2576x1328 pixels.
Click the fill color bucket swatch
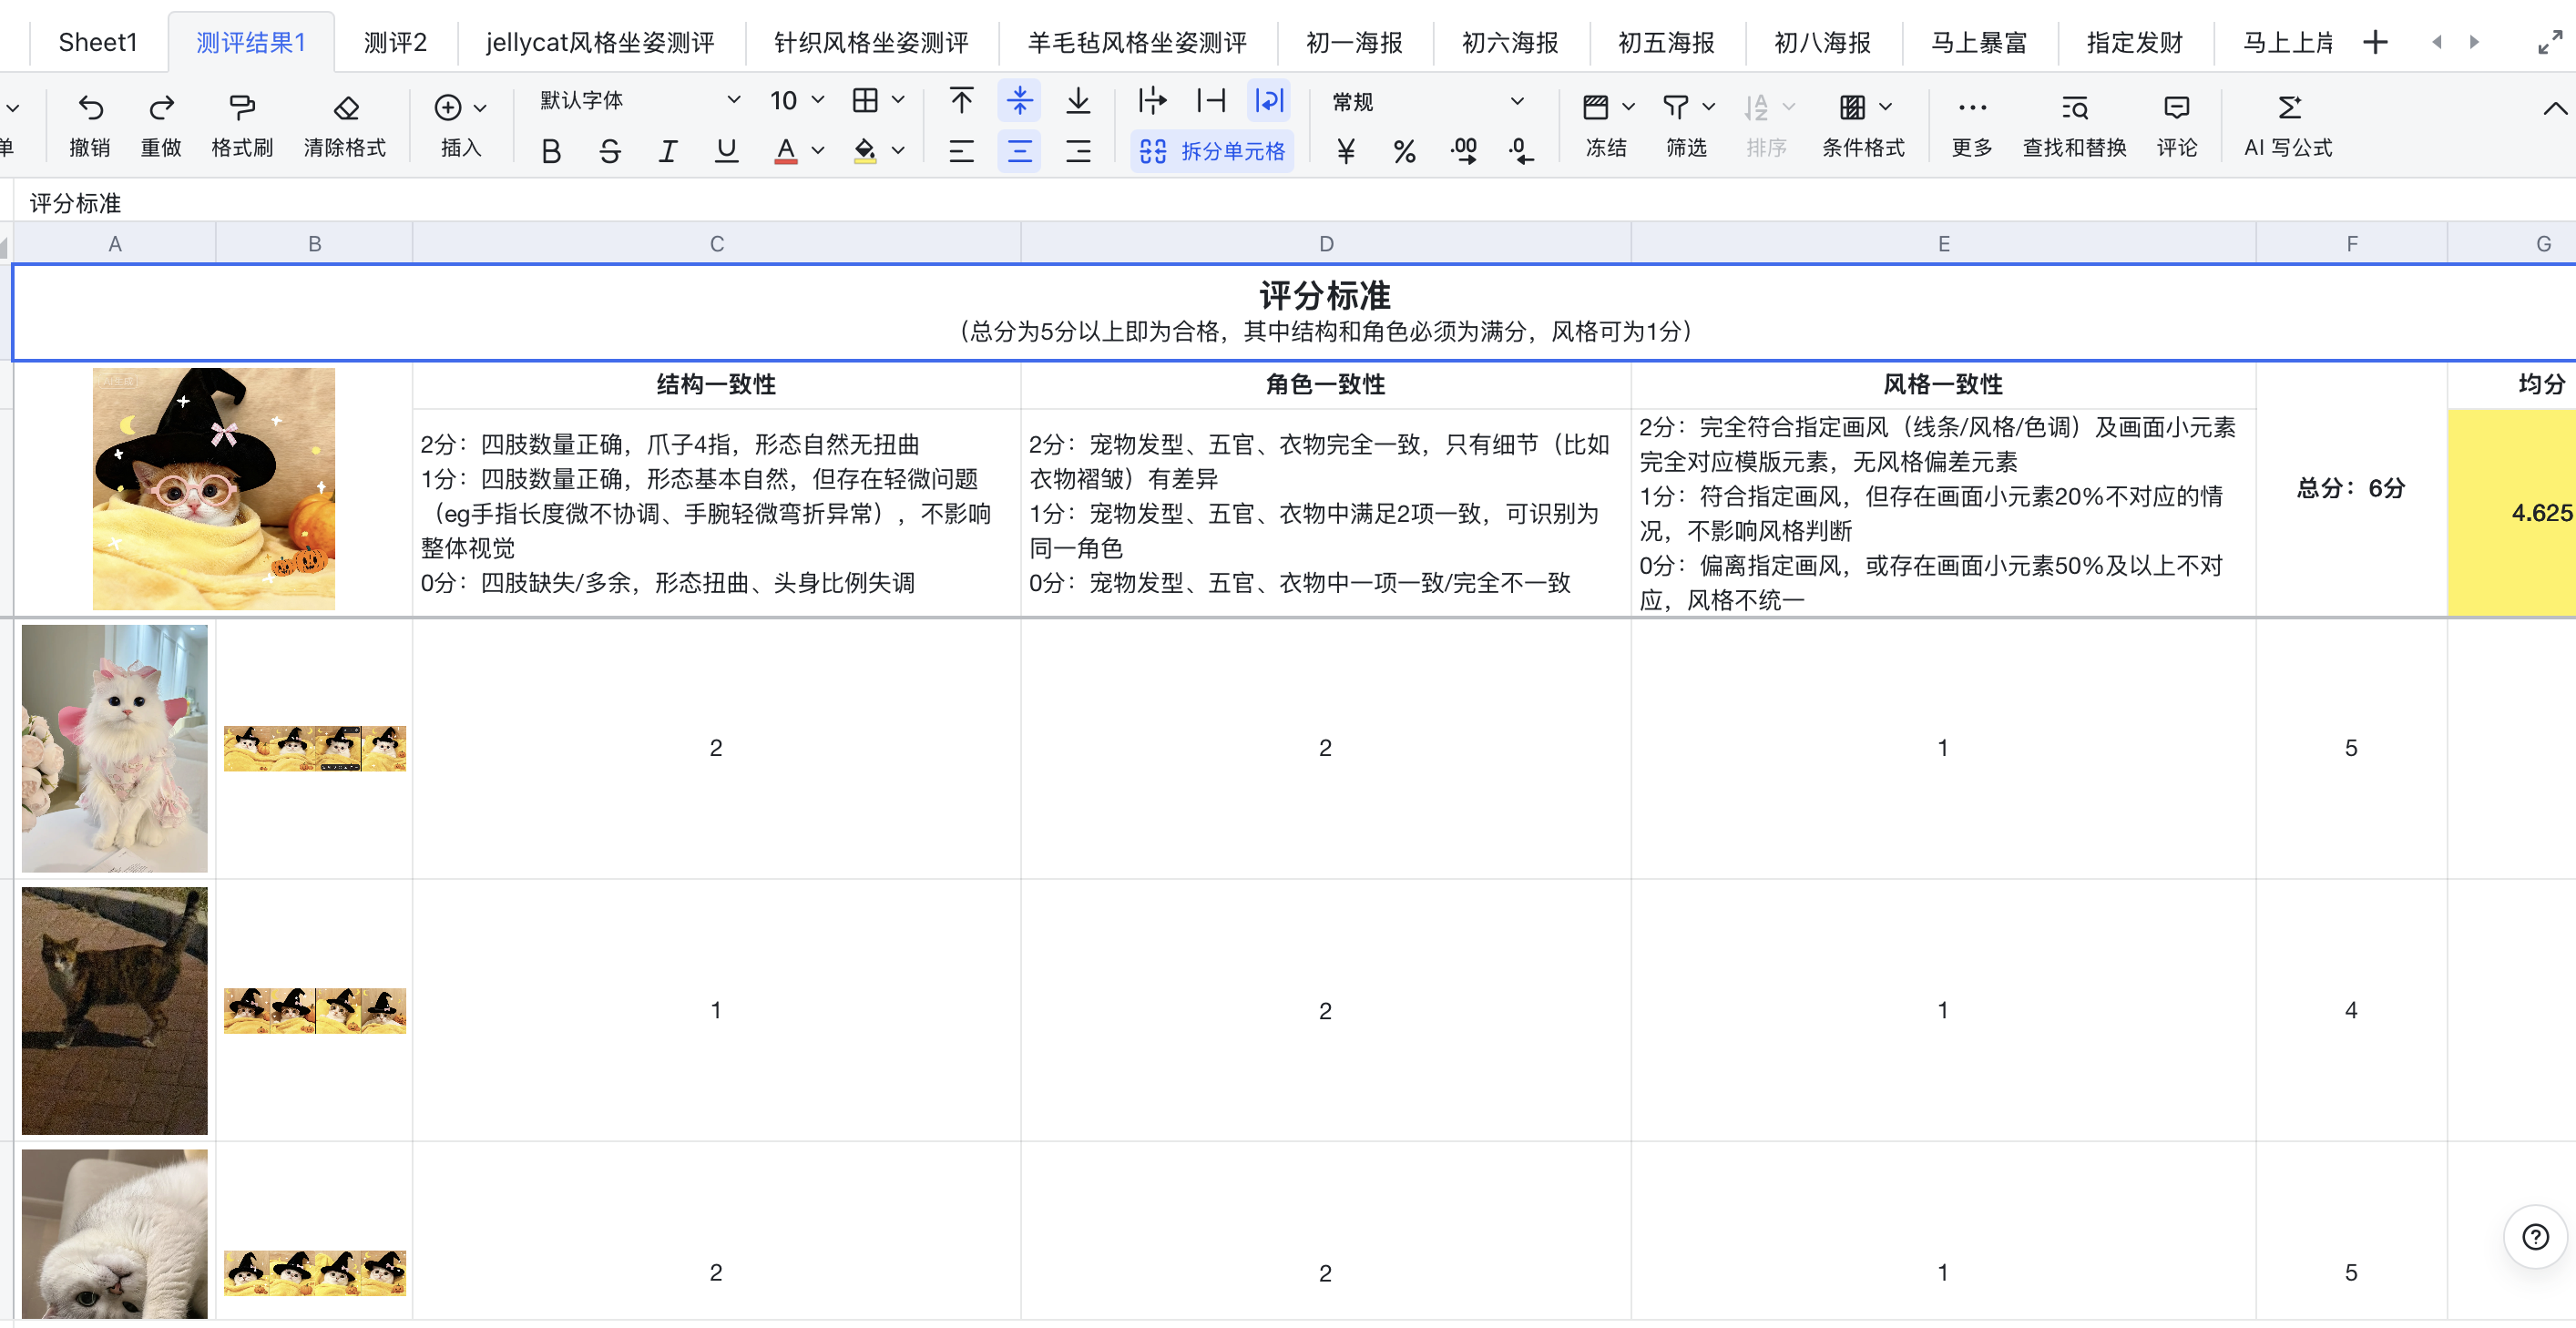click(x=865, y=152)
